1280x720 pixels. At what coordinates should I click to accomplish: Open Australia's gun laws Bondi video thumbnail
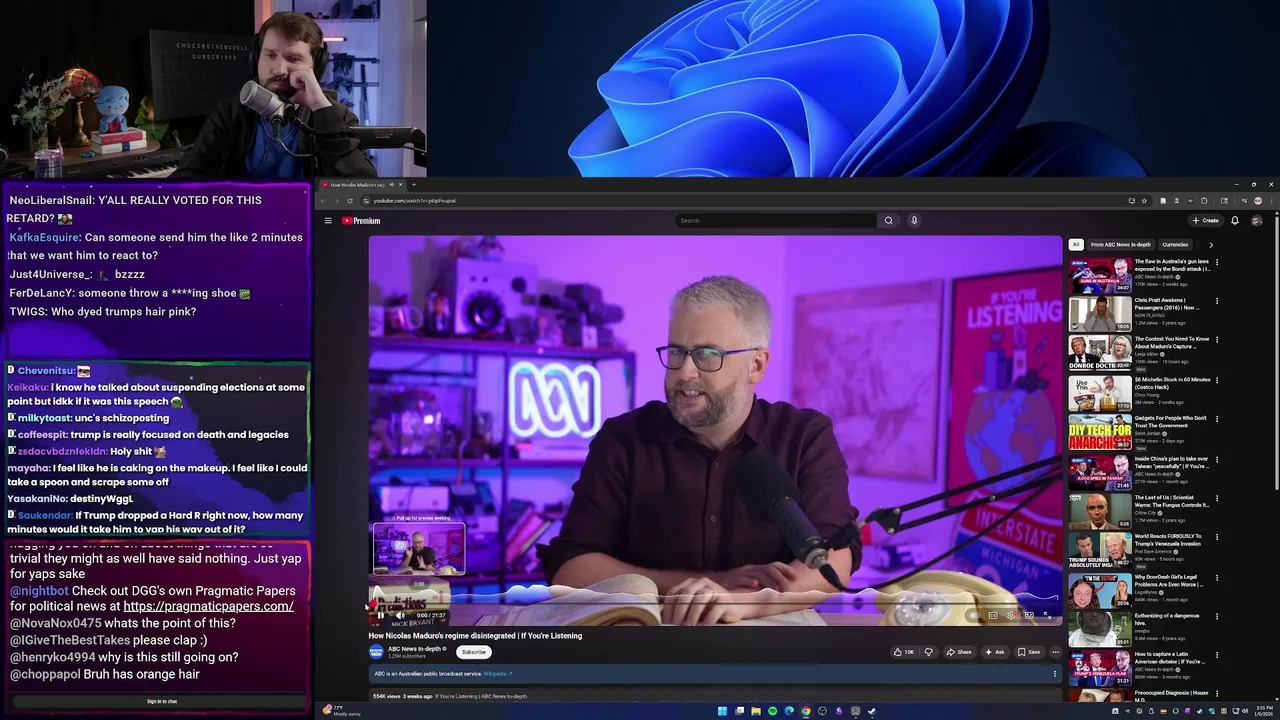(1100, 275)
